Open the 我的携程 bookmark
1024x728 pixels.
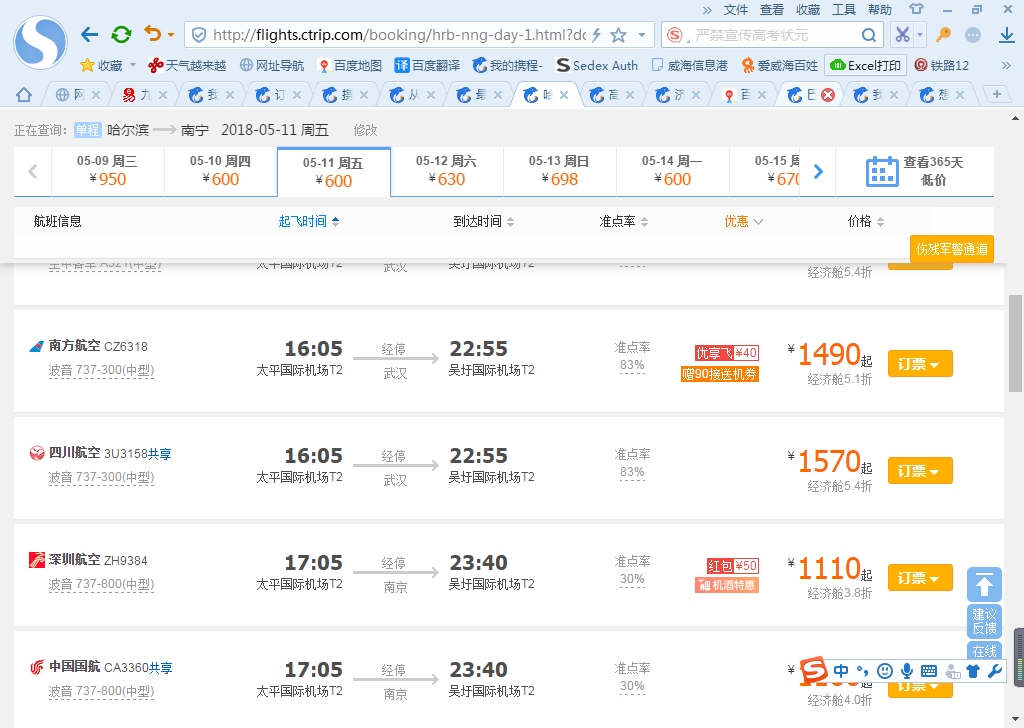click(507, 65)
